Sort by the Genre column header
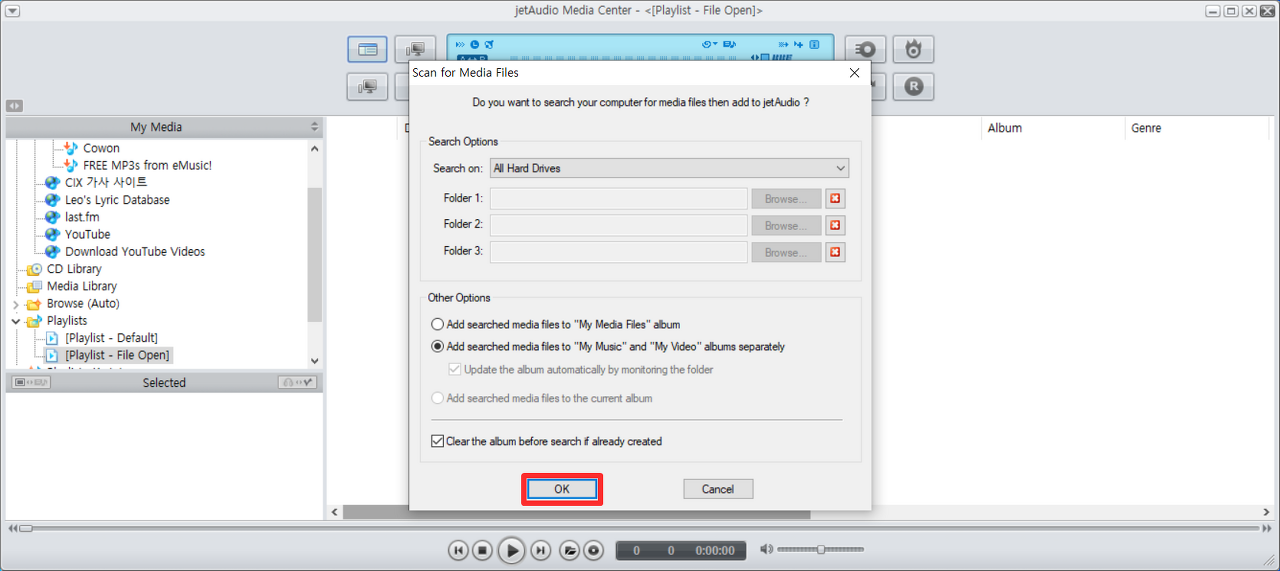This screenshot has height=571, width=1280. pyautogui.click(x=1146, y=128)
